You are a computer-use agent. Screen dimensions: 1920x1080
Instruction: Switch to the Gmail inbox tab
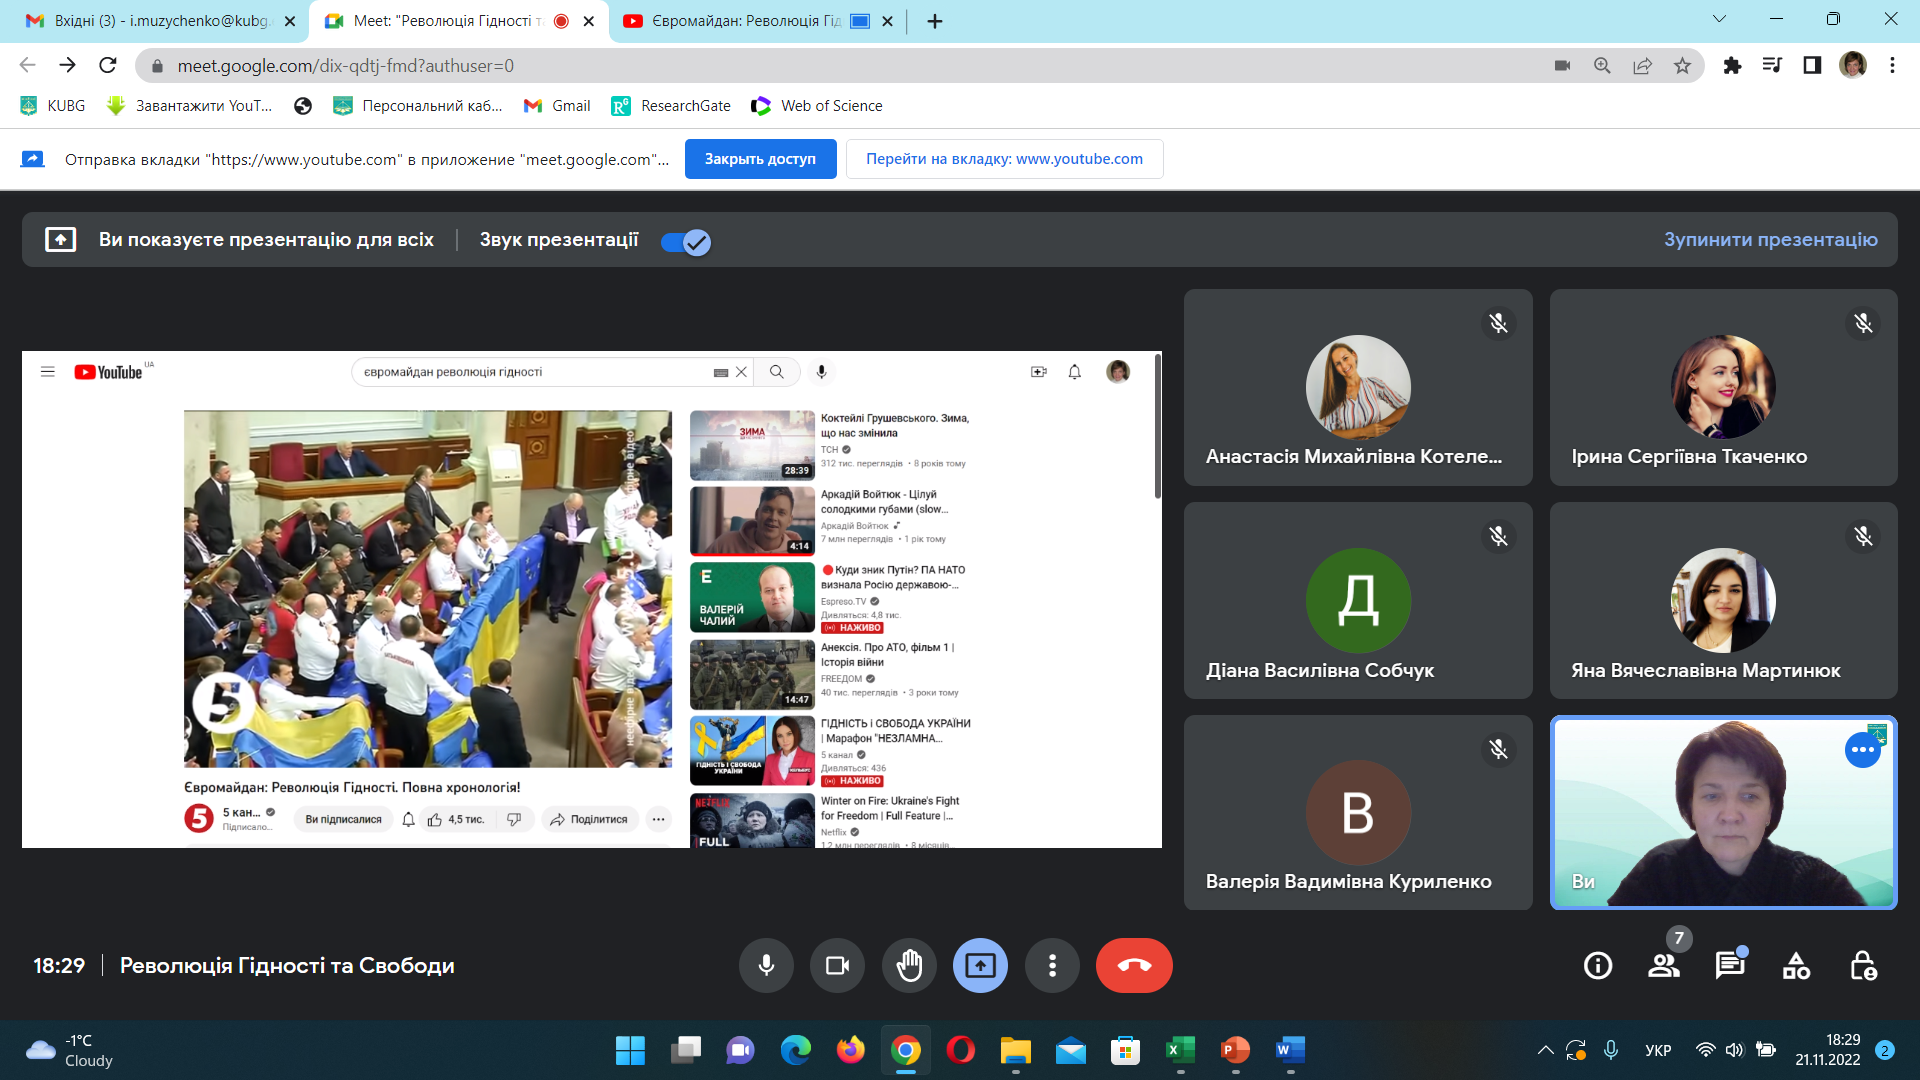coord(160,21)
